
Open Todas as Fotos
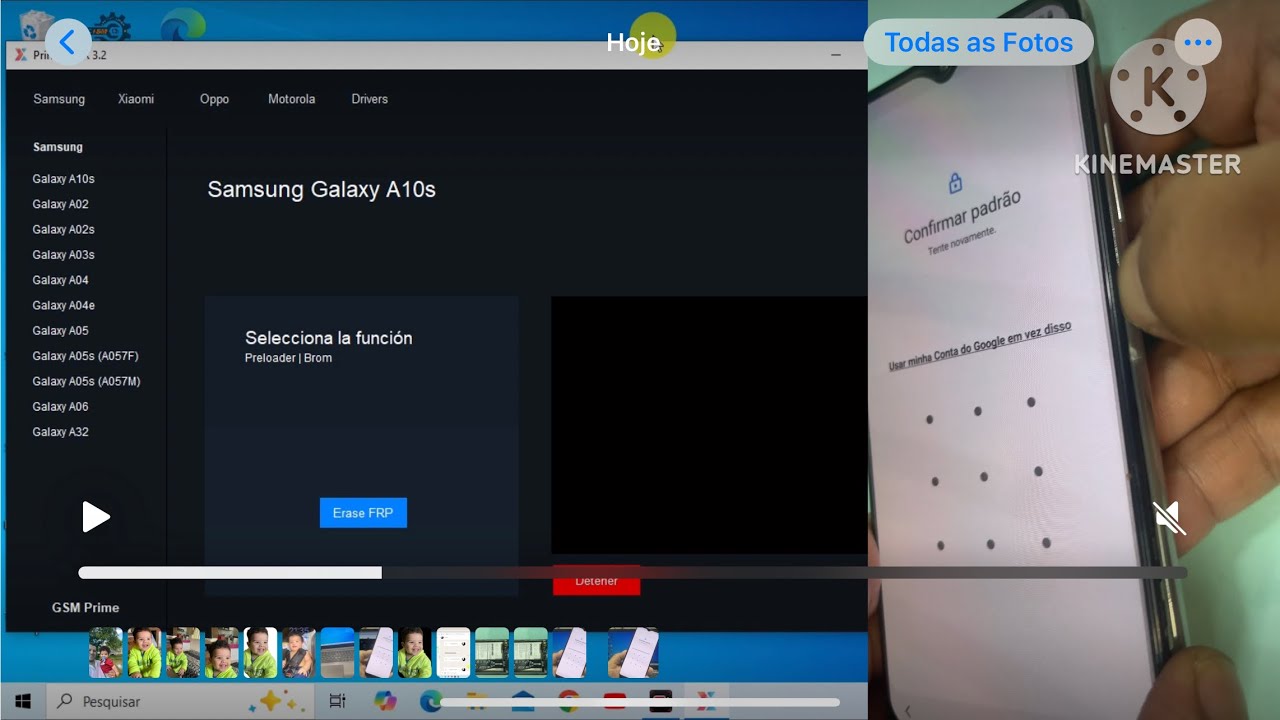pos(978,42)
